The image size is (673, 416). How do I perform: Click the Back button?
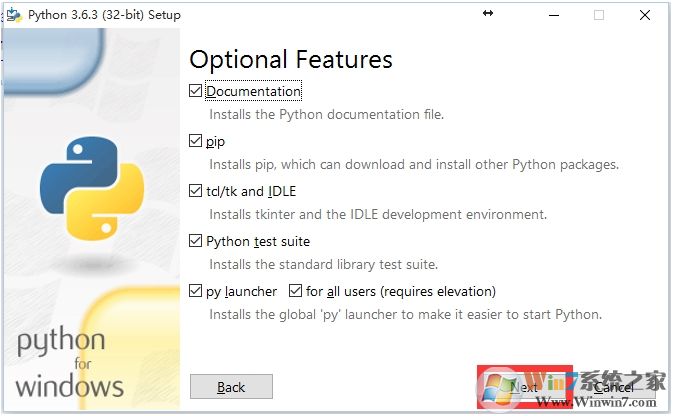click(x=231, y=386)
